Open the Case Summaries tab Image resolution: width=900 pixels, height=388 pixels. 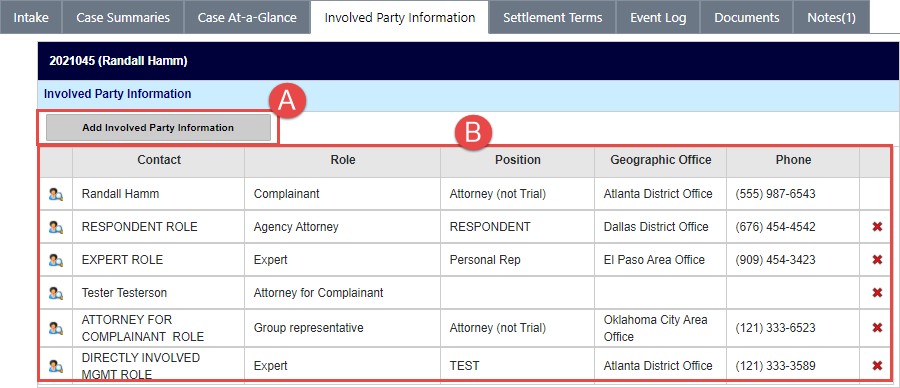tap(123, 17)
